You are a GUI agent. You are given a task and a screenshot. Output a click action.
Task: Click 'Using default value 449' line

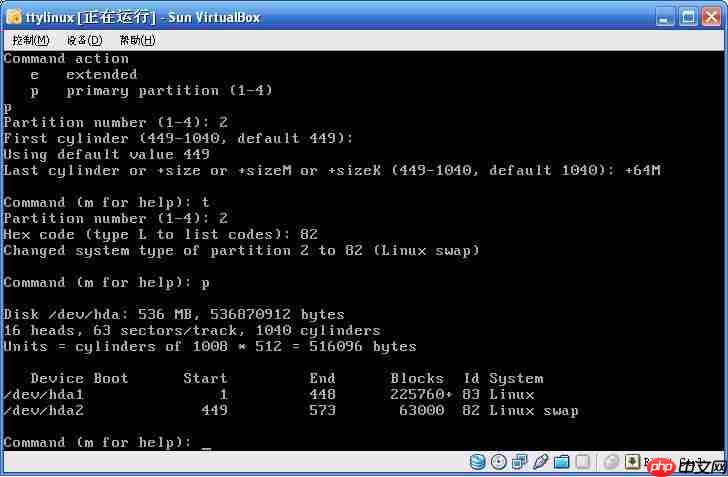[x=106, y=154]
